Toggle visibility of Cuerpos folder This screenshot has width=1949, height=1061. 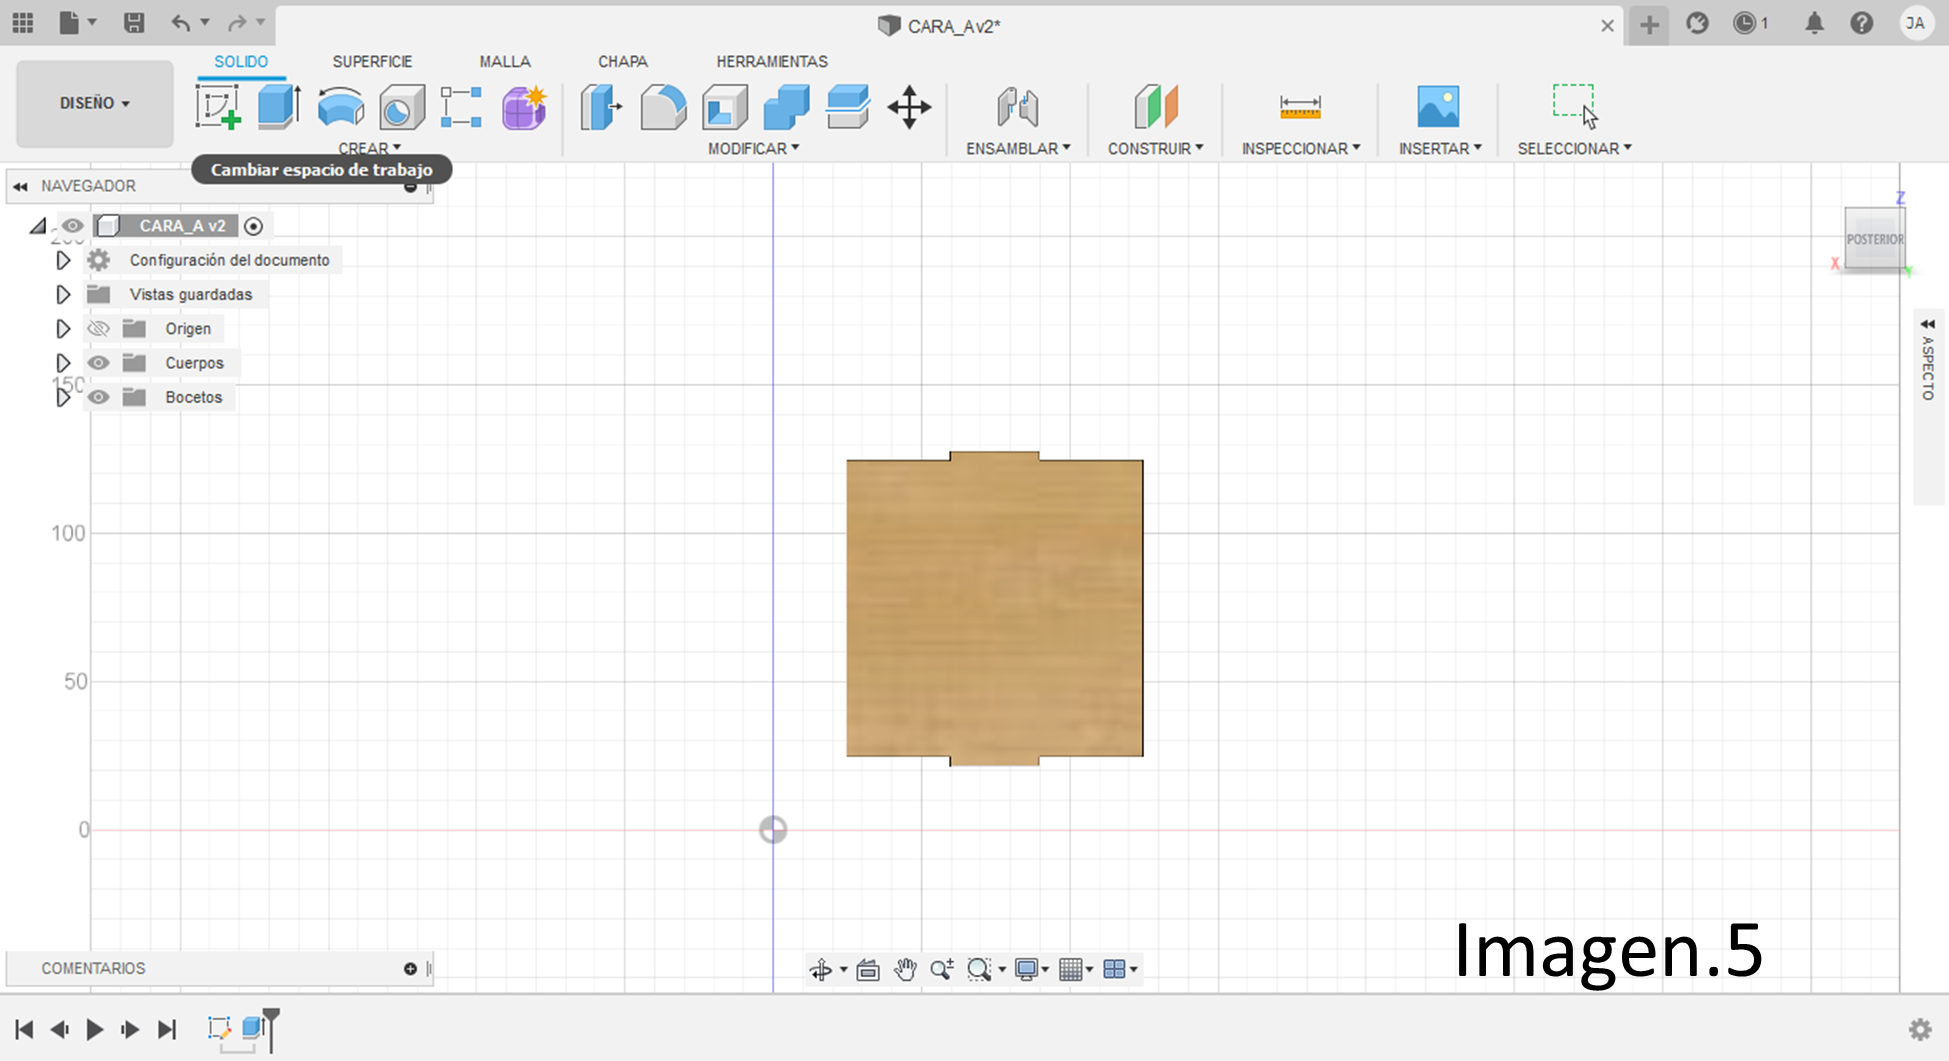pos(98,363)
